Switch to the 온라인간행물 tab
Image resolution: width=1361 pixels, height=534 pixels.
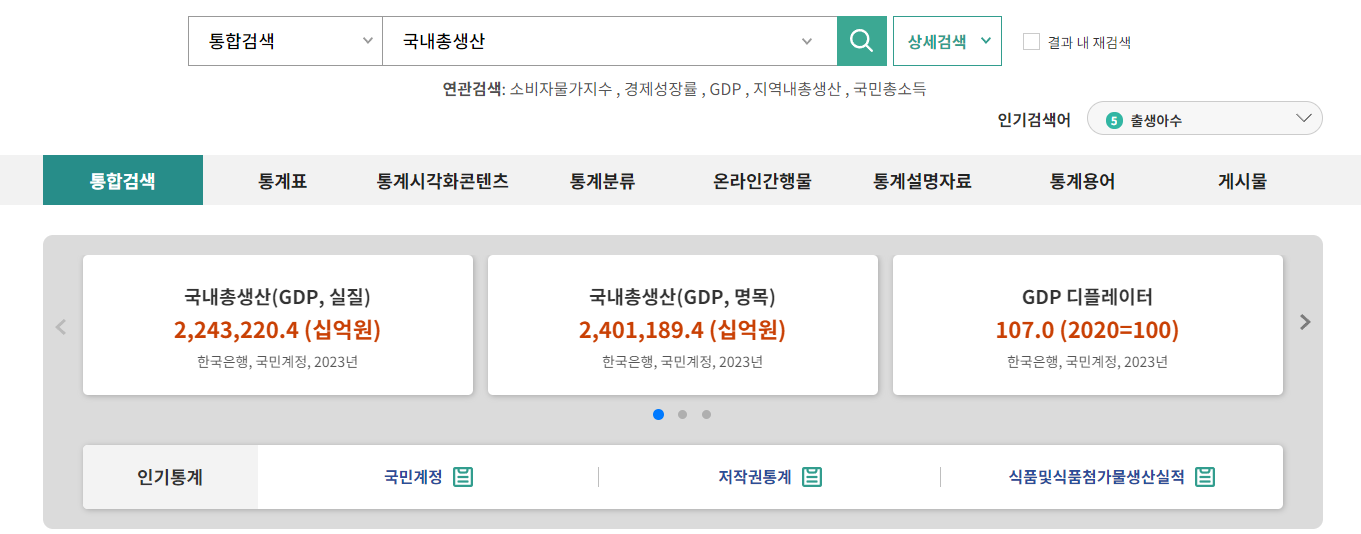[x=762, y=180]
